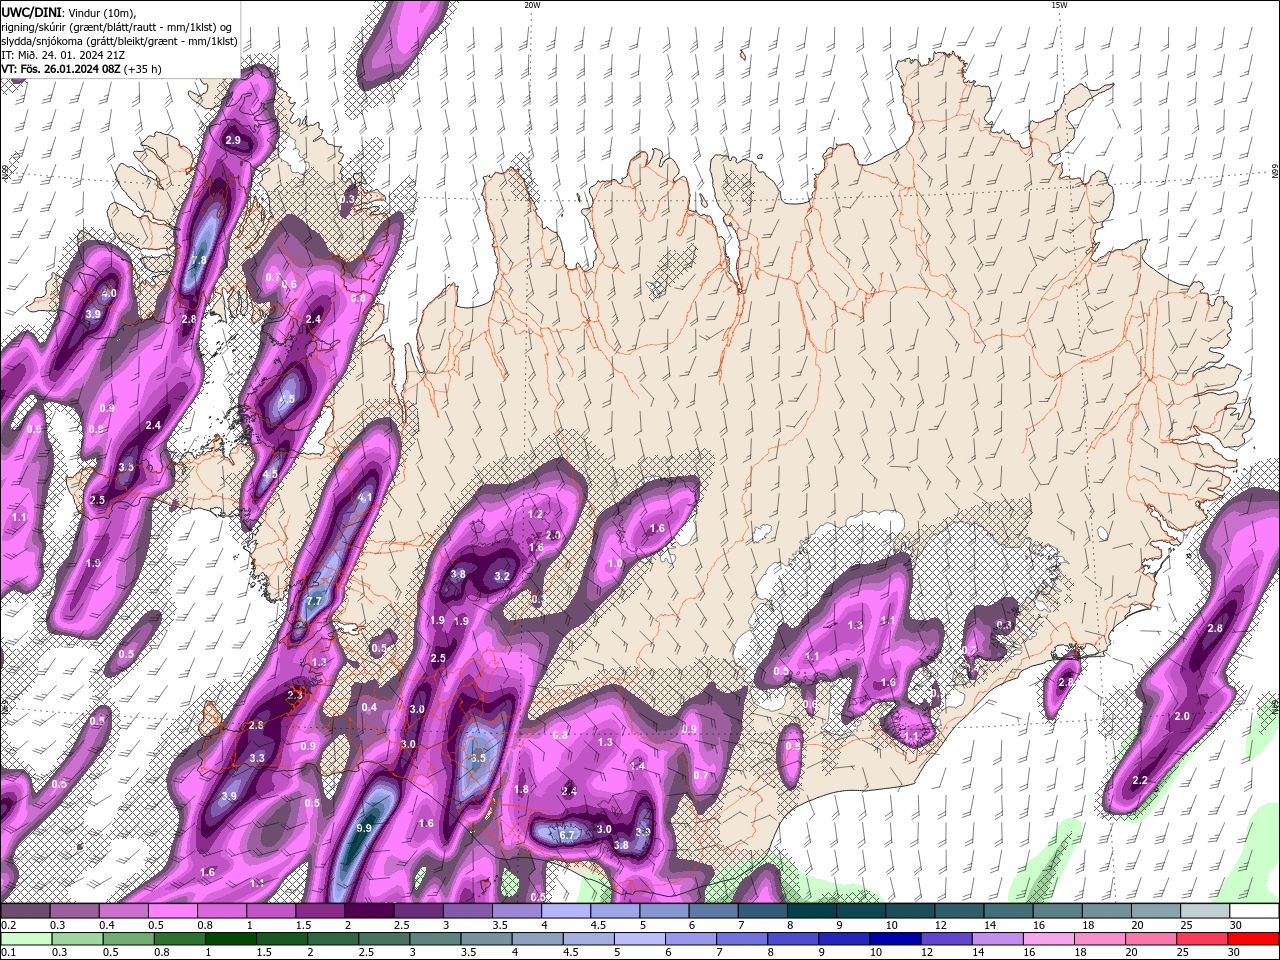Screen dimensions: 1280x960
Task: Select lower legend swatch between 1 and 1.5
Action: [232, 938]
